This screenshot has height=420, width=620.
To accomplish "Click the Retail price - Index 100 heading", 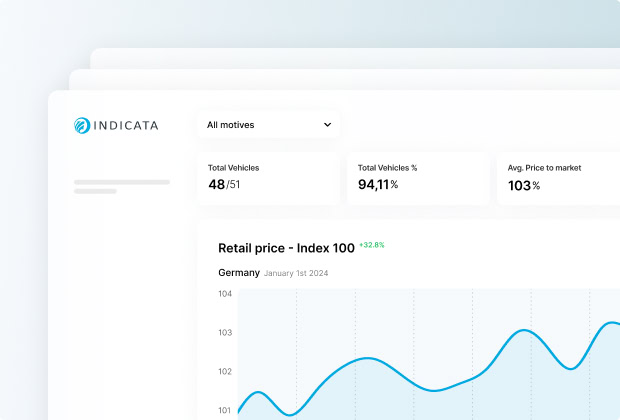I will pyautogui.click(x=286, y=247).
